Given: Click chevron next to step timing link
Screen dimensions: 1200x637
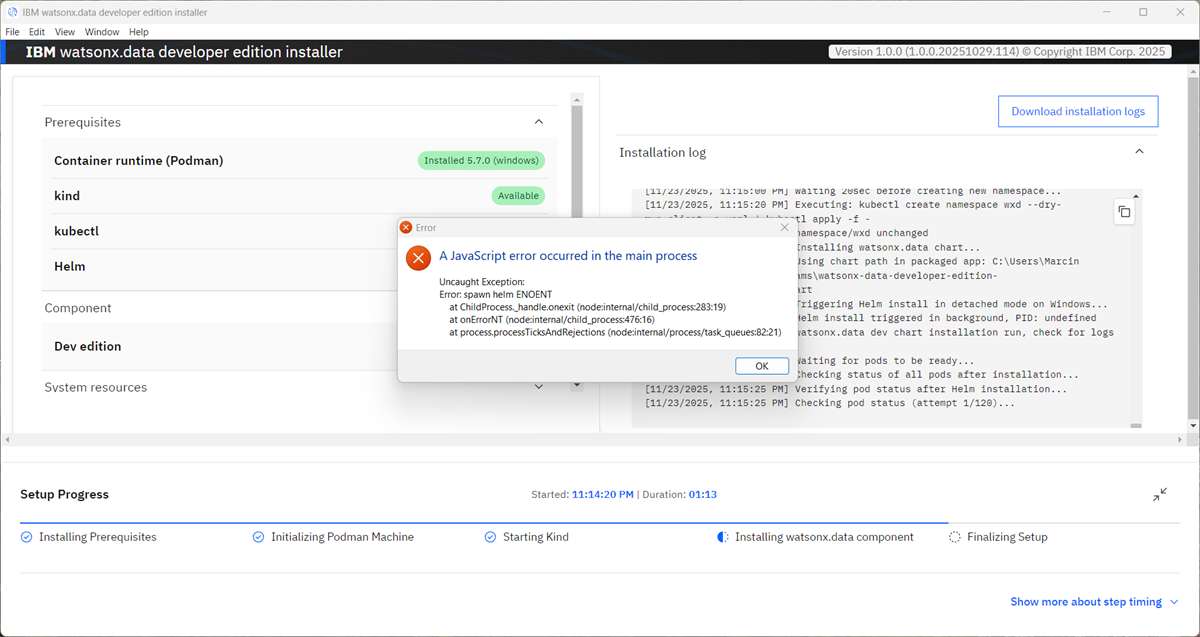Looking at the screenshot, I should [x=1174, y=602].
